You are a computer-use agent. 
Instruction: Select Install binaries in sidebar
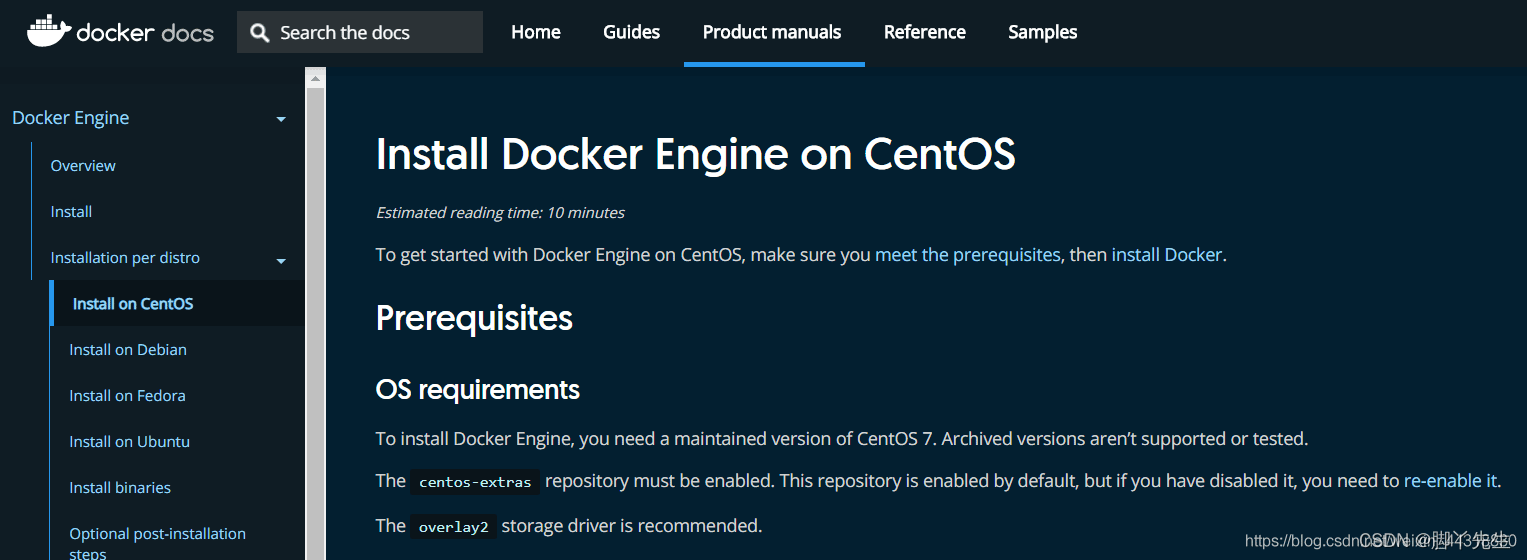tap(120, 488)
